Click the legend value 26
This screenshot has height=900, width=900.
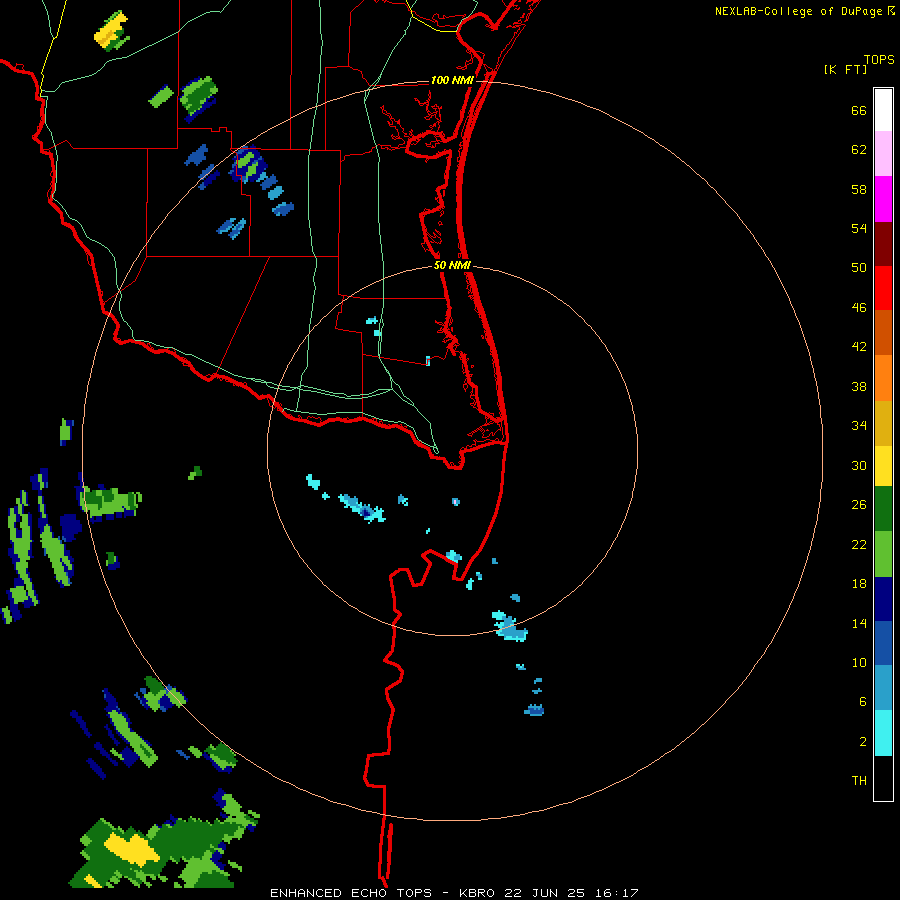[x=859, y=505]
